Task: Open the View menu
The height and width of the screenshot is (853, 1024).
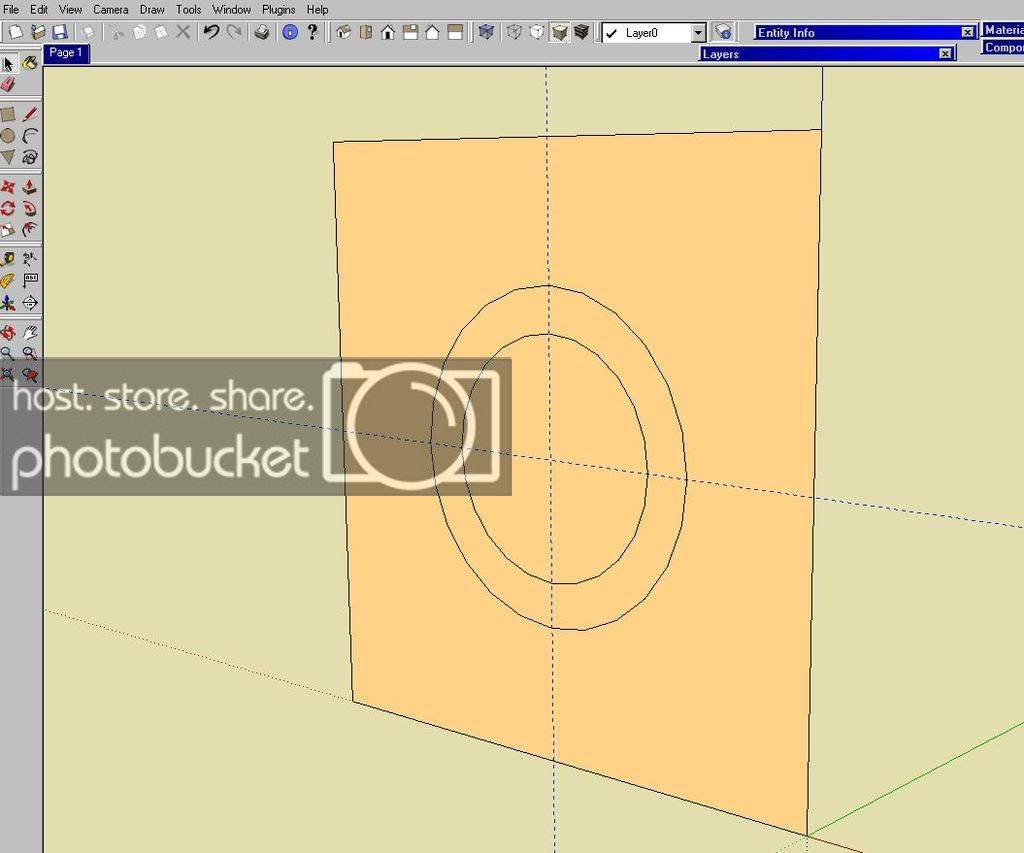Action: [71, 10]
